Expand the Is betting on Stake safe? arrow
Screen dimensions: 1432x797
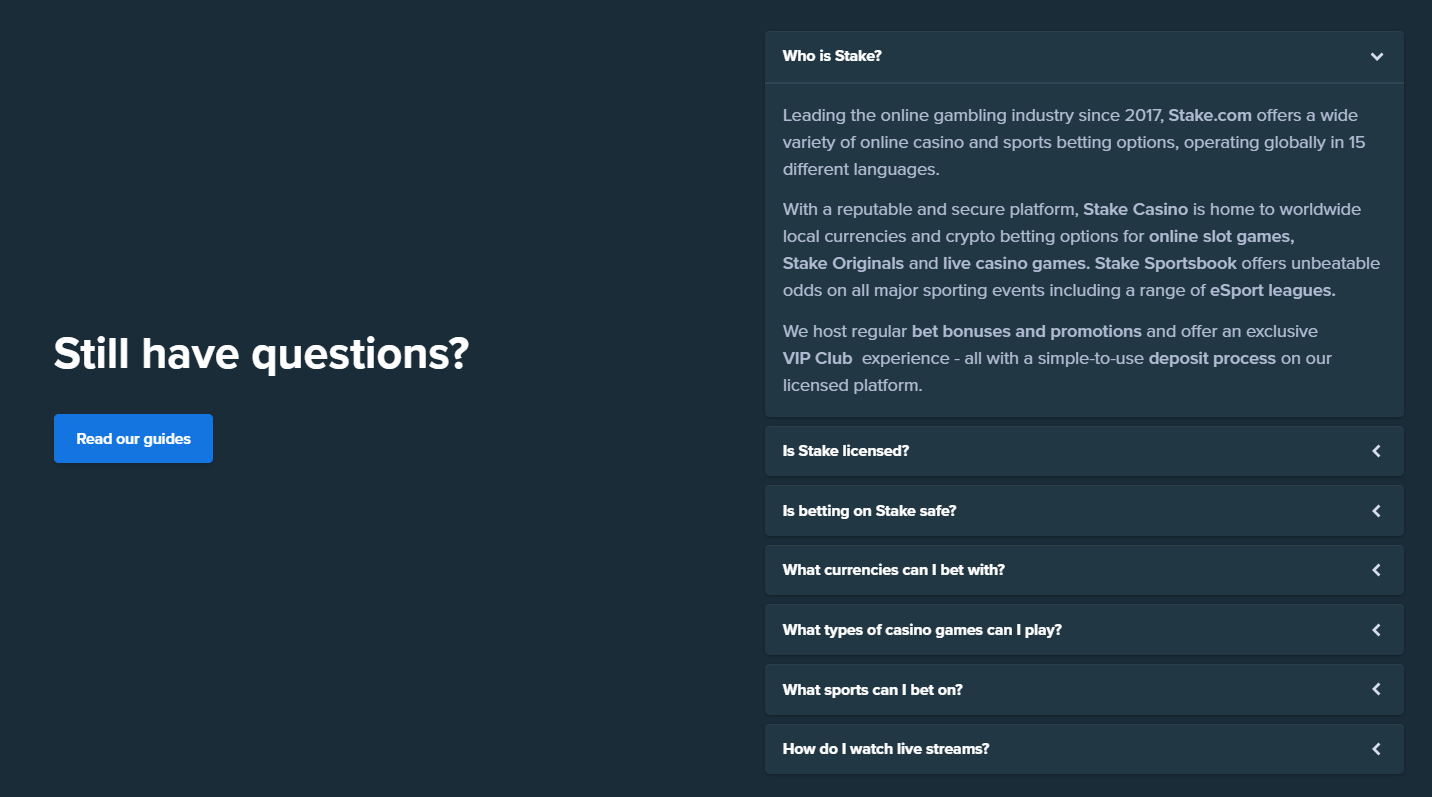point(1377,511)
